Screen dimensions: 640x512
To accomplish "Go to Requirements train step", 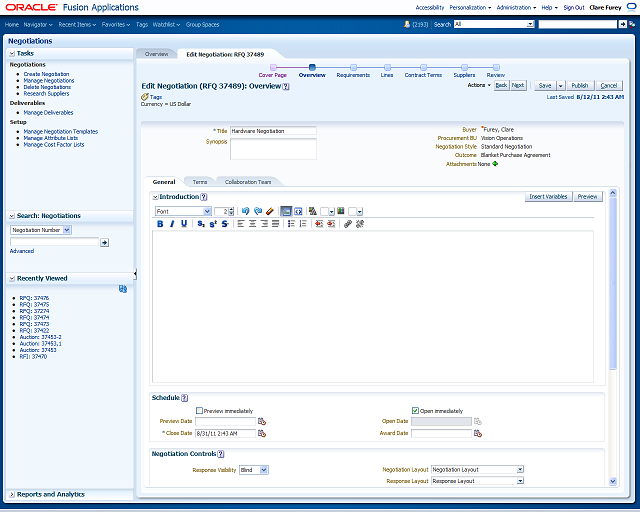I will [x=353, y=71].
